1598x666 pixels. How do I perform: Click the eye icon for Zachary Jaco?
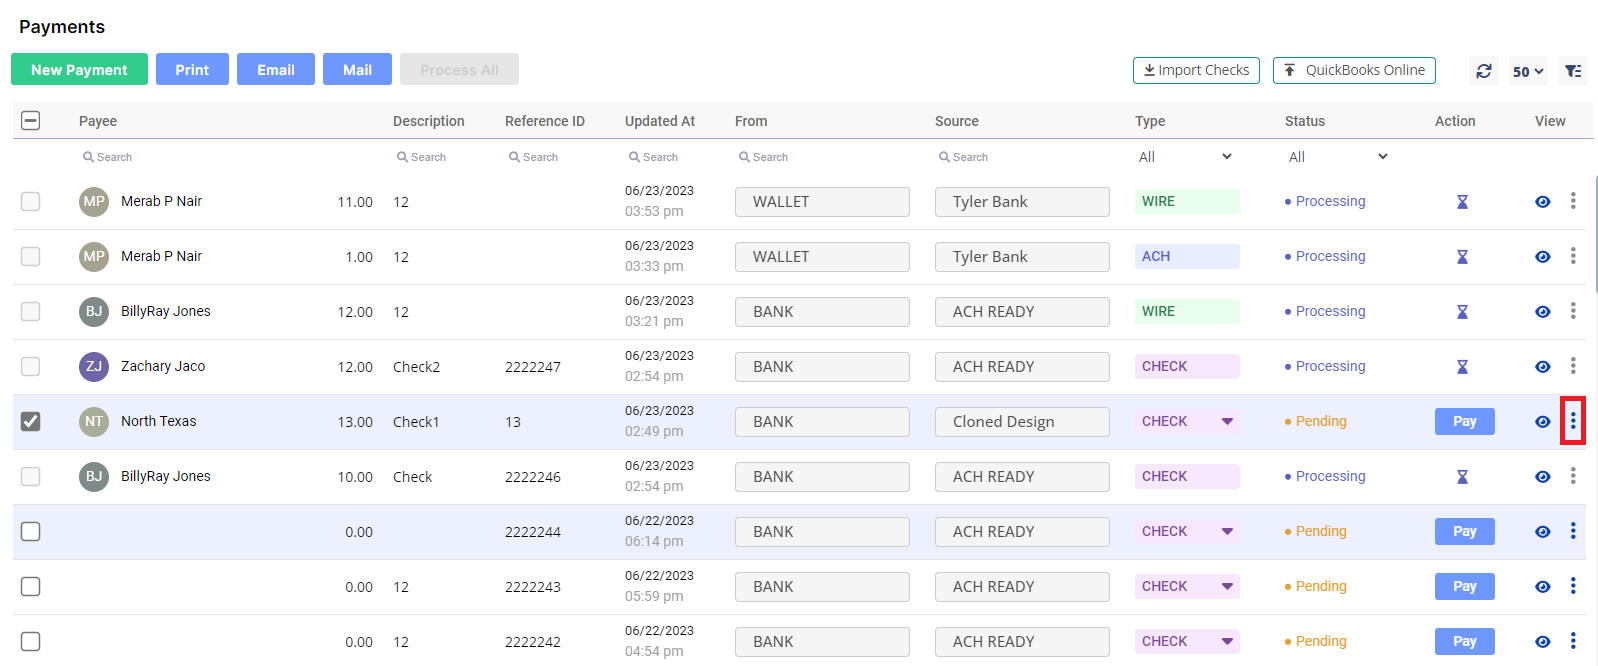pyautogui.click(x=1543, y=367)
